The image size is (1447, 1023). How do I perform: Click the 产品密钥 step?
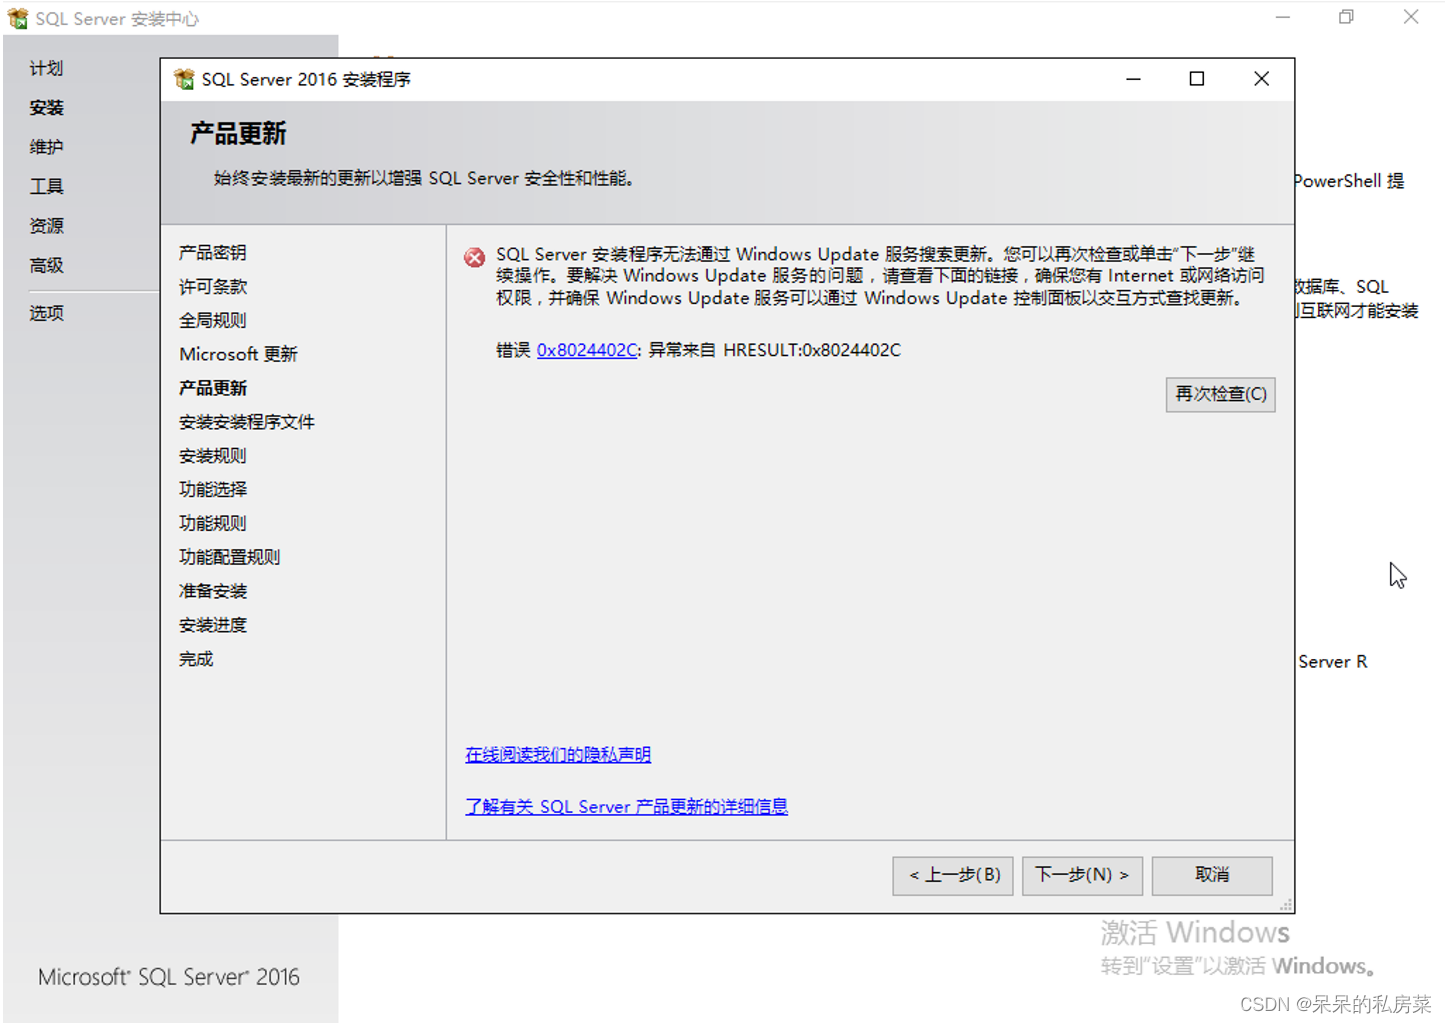point(212,253)
